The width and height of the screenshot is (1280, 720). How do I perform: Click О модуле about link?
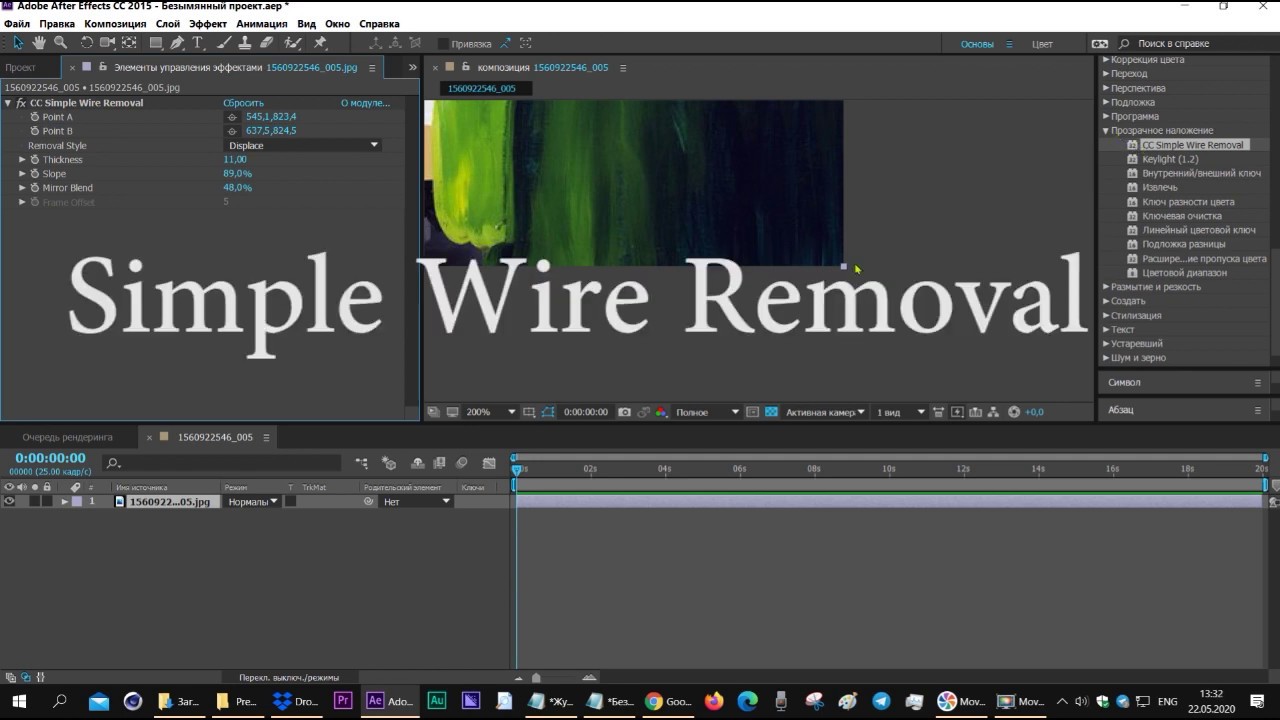click(365, 103)
